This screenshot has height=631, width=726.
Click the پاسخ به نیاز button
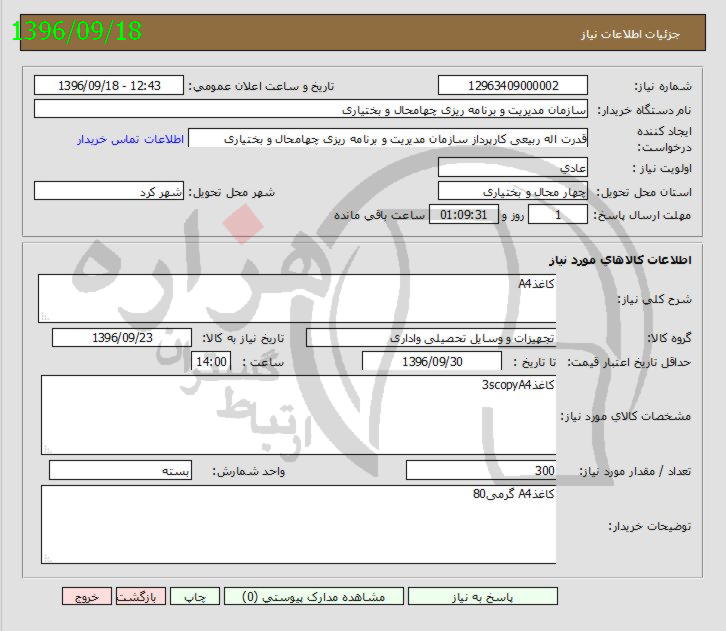[482, 596]
